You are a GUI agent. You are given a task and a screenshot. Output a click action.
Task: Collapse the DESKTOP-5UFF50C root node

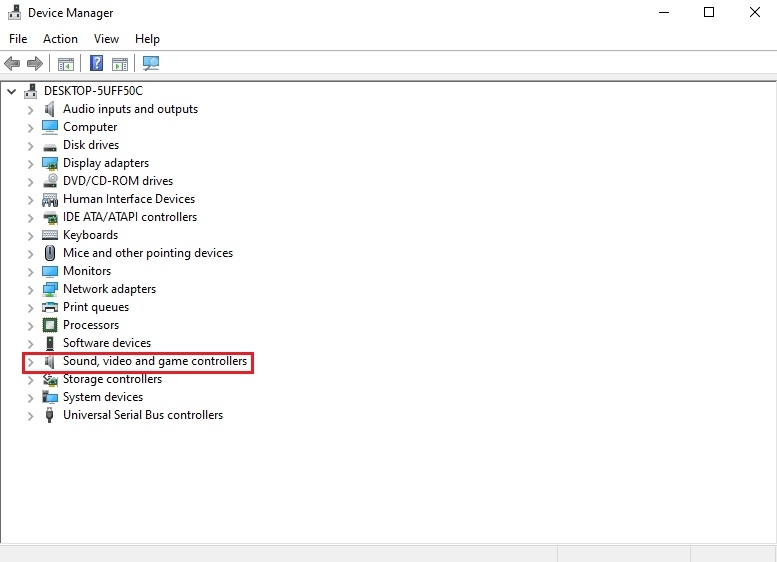12,92
